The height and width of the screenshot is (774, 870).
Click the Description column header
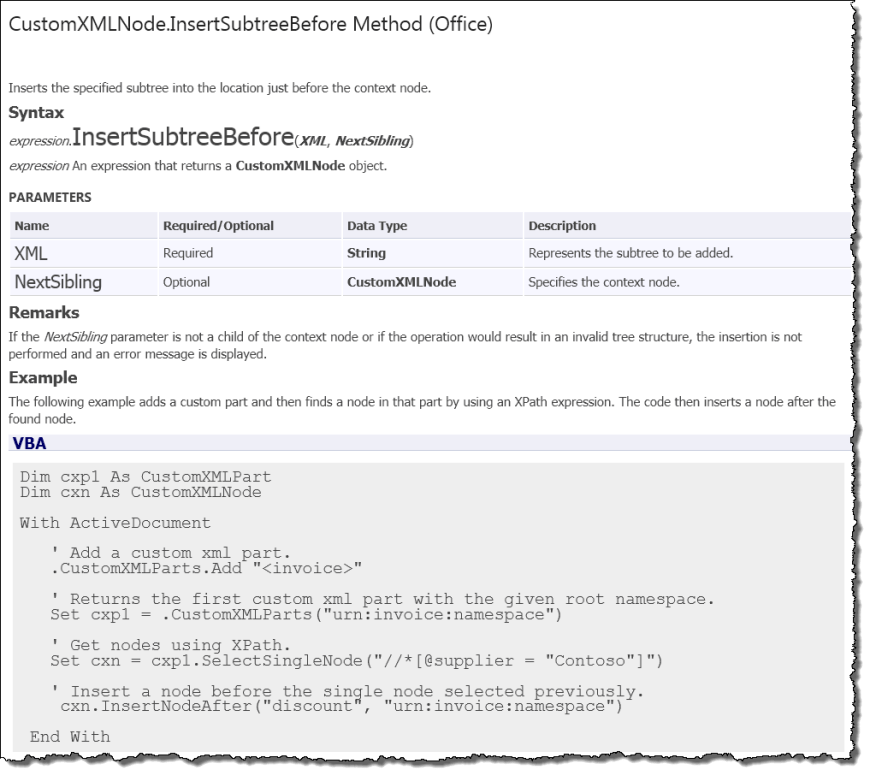559,225
